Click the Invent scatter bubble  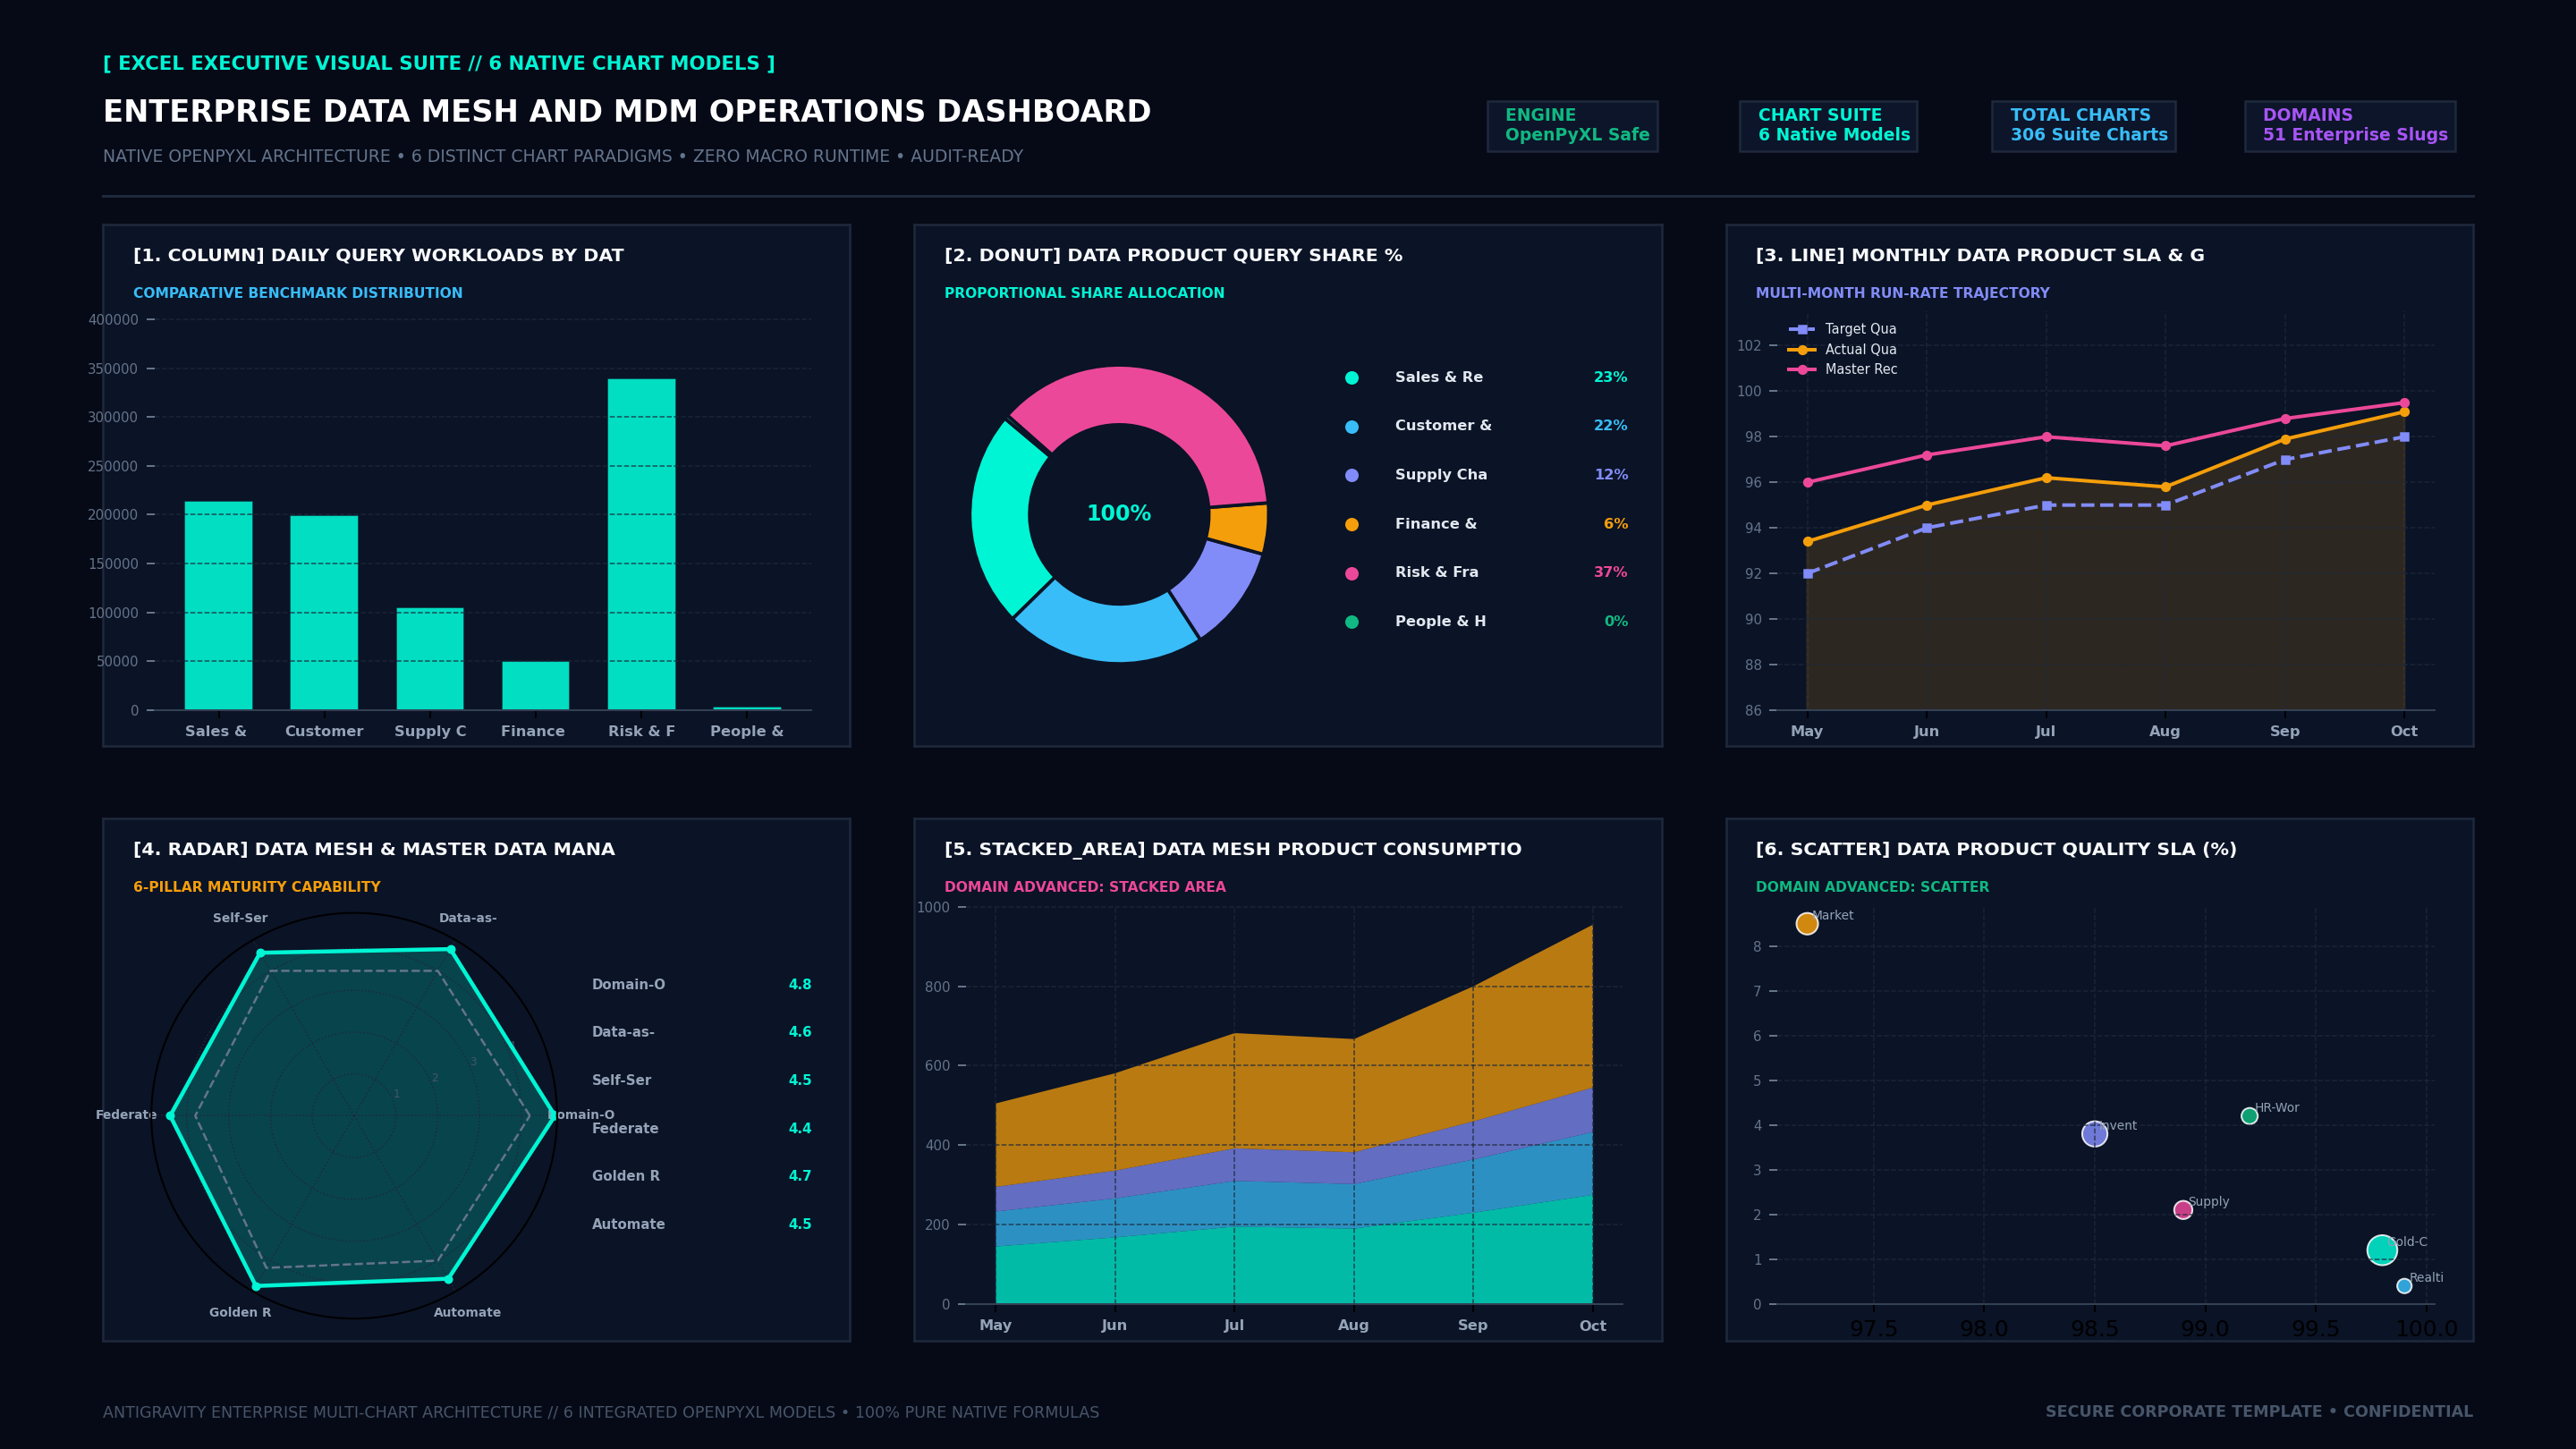tap(2094, 1134)
